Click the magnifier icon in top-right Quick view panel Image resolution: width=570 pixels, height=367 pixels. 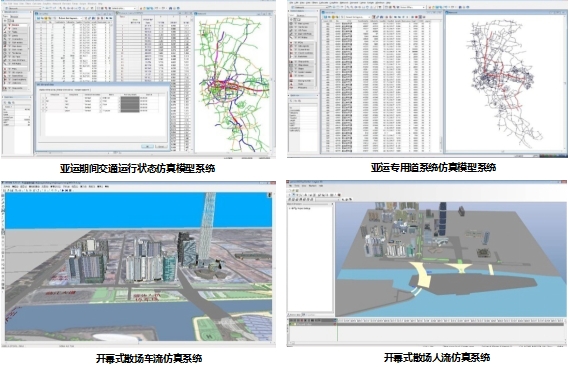[x=291, y=101]
